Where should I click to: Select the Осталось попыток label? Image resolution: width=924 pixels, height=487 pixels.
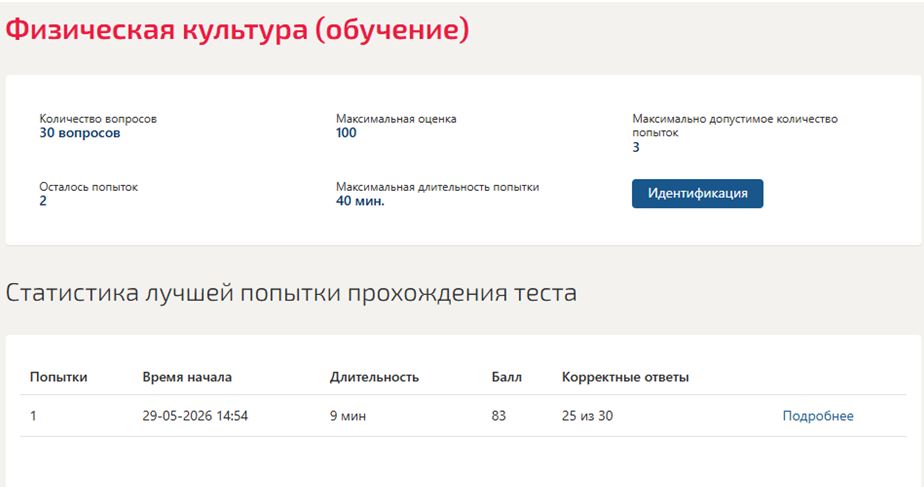[88, 187]
